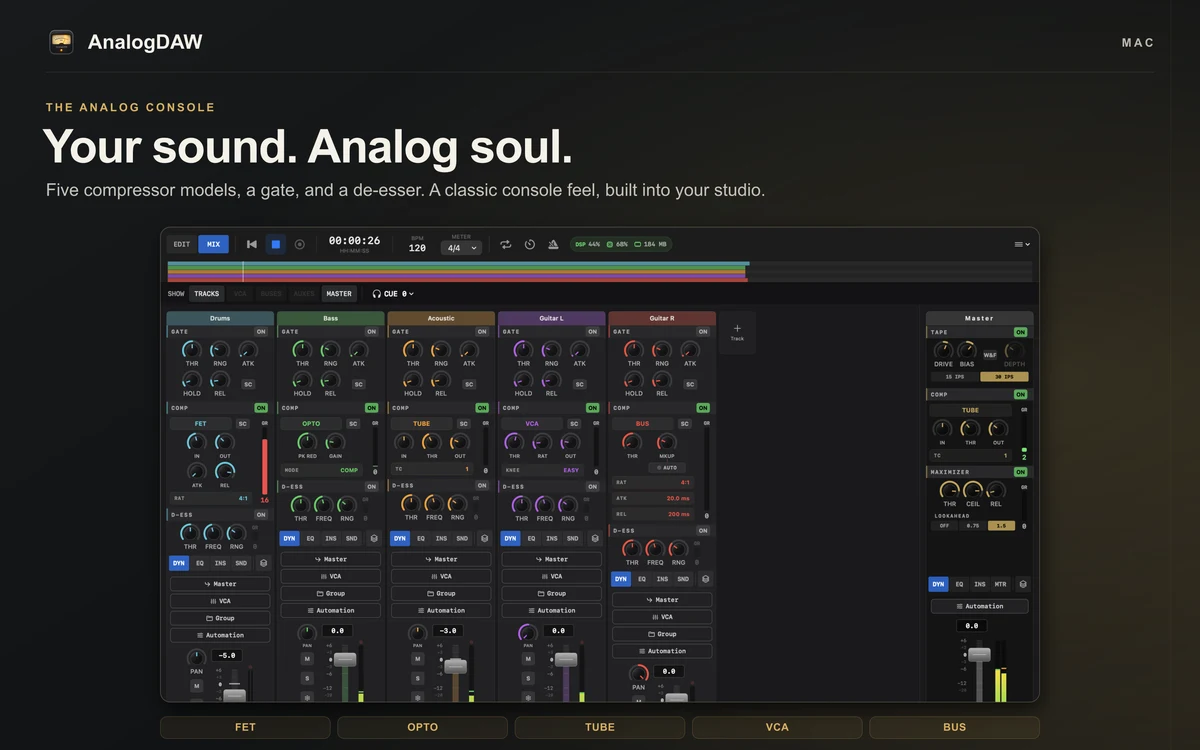Show MASTER strip in the mixer

tap(339, 294)
